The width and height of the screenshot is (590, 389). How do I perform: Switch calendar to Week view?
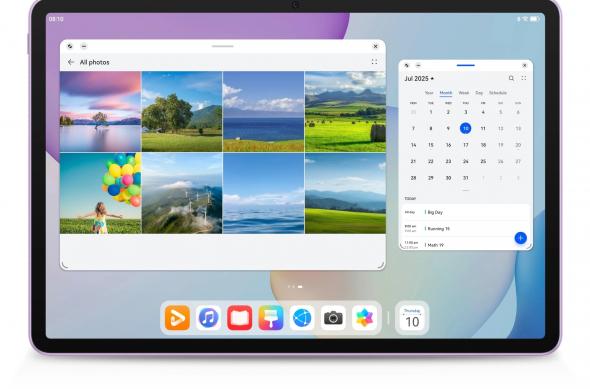click(464, 93)
